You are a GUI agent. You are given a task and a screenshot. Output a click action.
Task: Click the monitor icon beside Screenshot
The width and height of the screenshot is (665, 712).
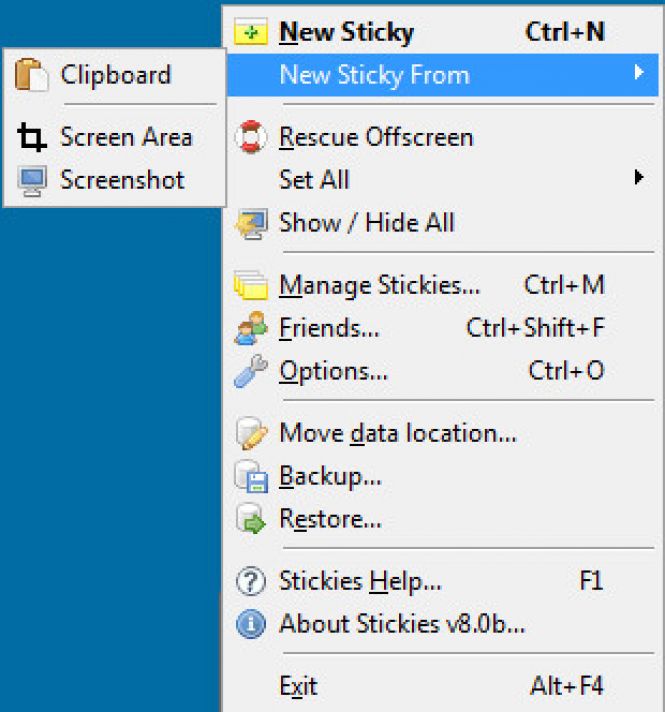[x=32, y=180]
